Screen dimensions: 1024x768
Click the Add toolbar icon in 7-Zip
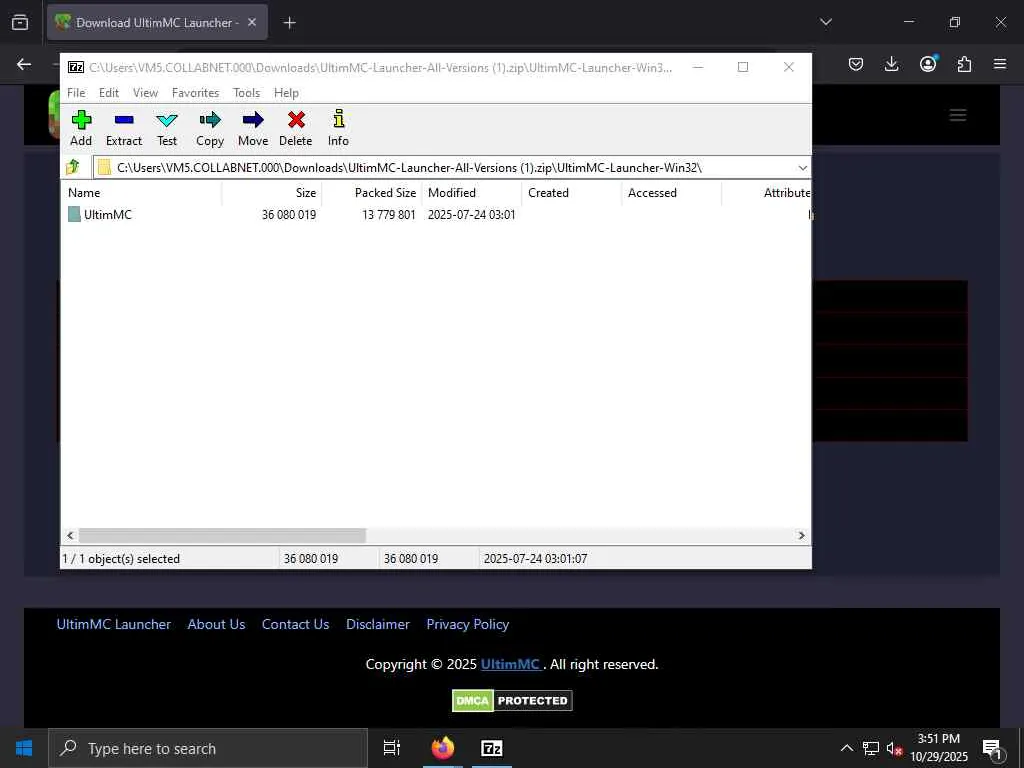pos(81,128)
